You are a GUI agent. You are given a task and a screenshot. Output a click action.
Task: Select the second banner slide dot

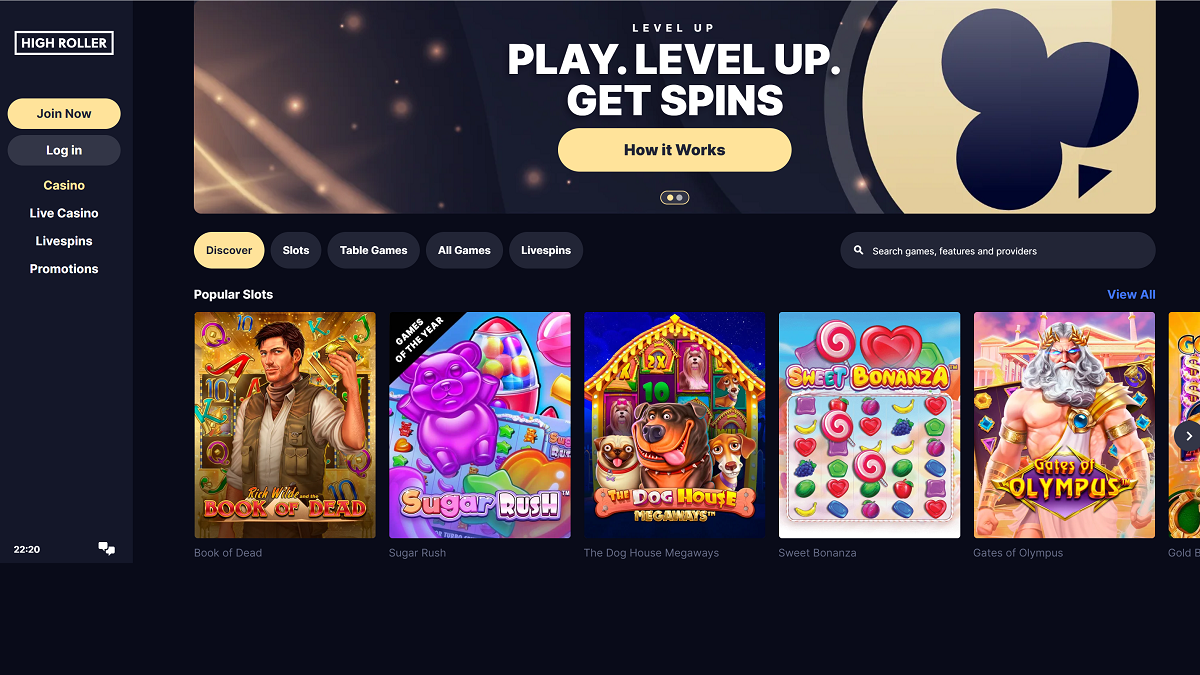click(680, 198)
